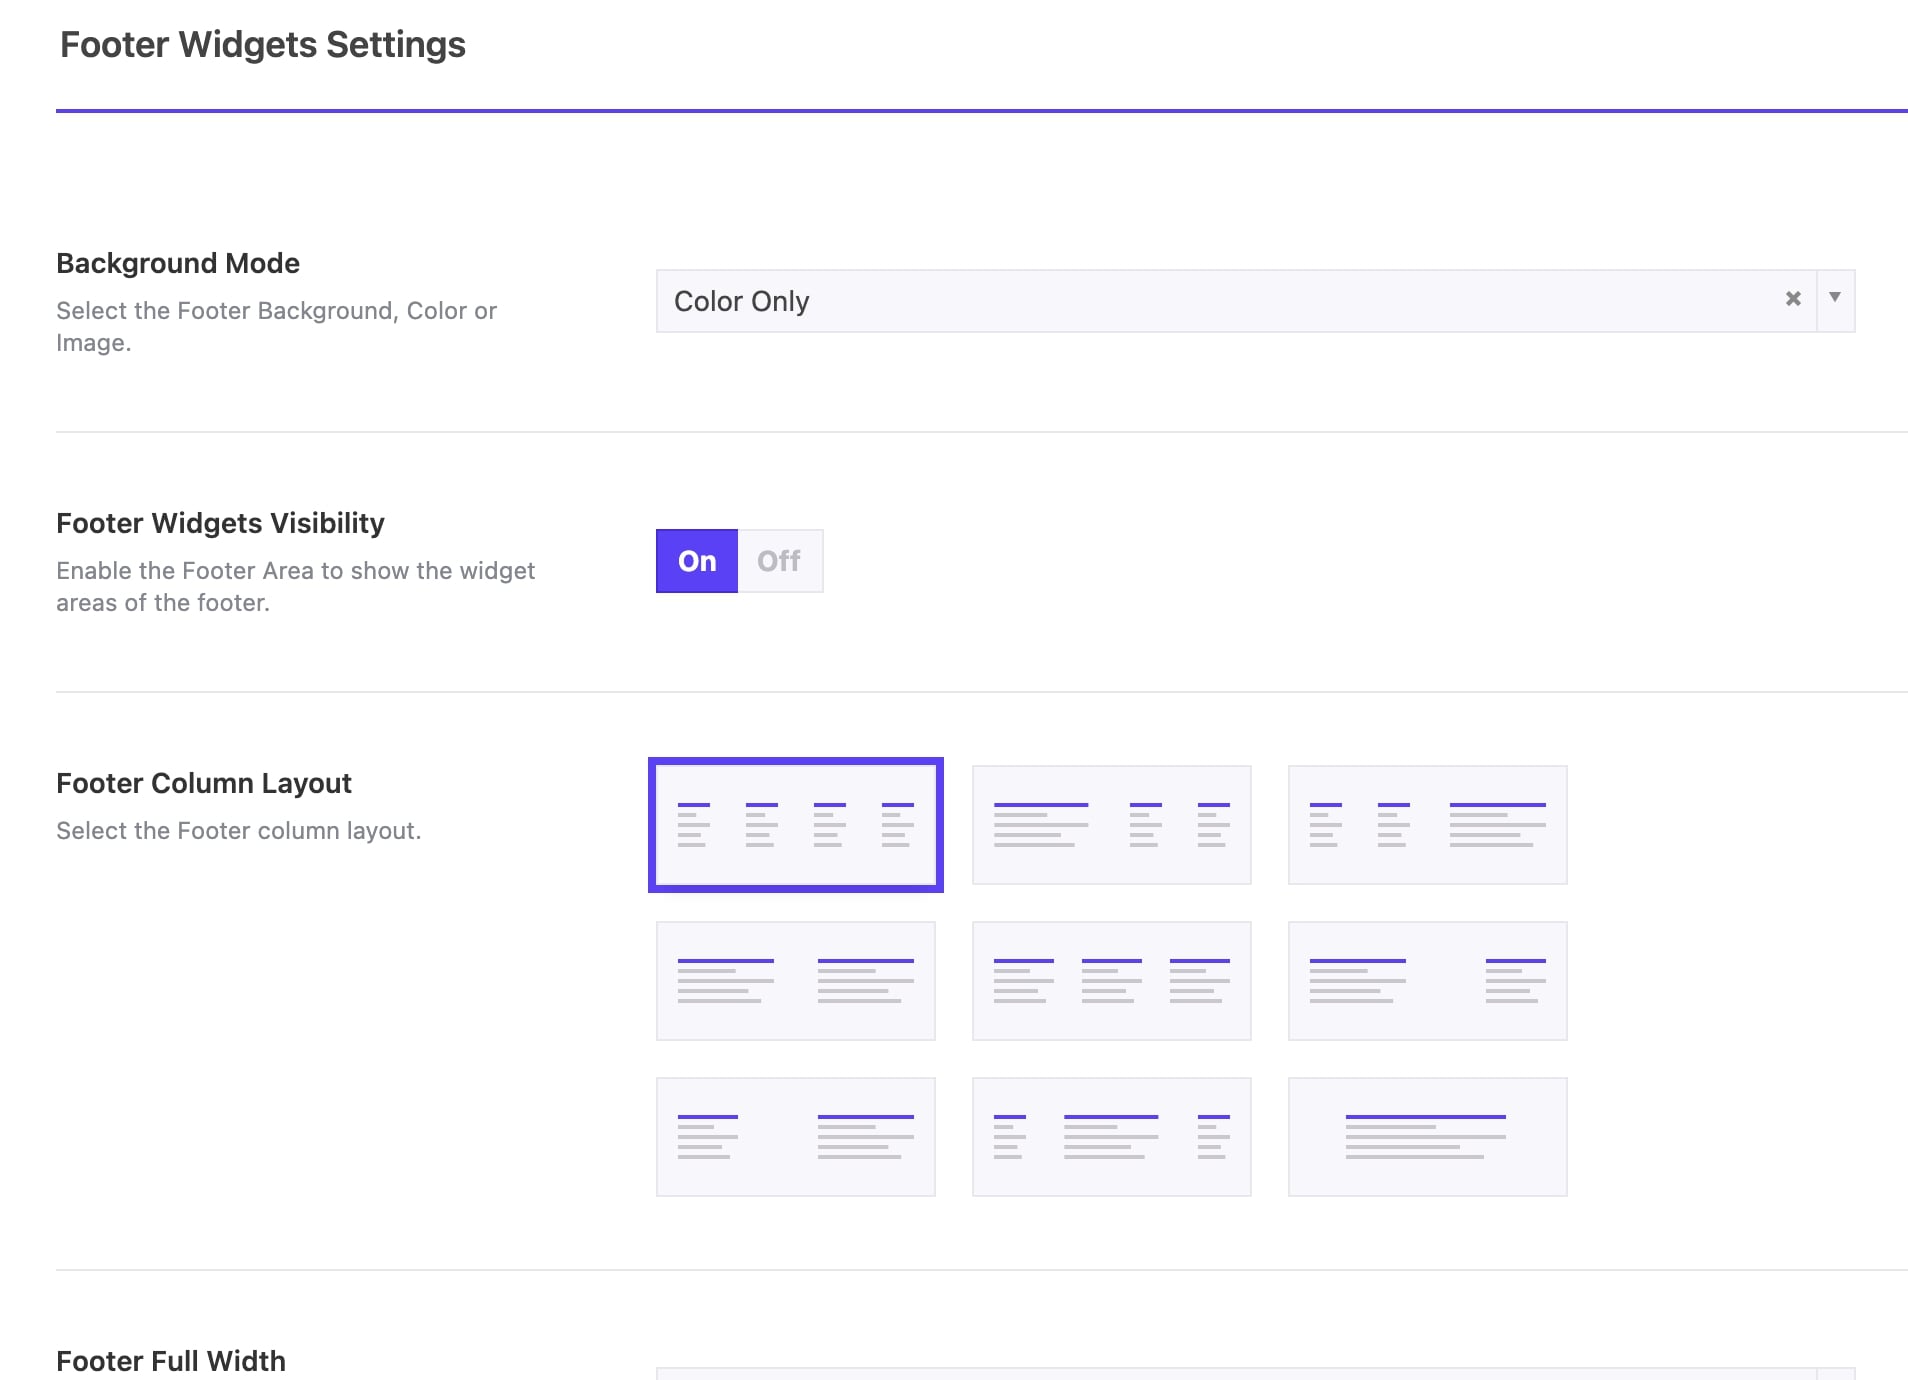Select the three equal columns footer layout

click(1111, 981)
